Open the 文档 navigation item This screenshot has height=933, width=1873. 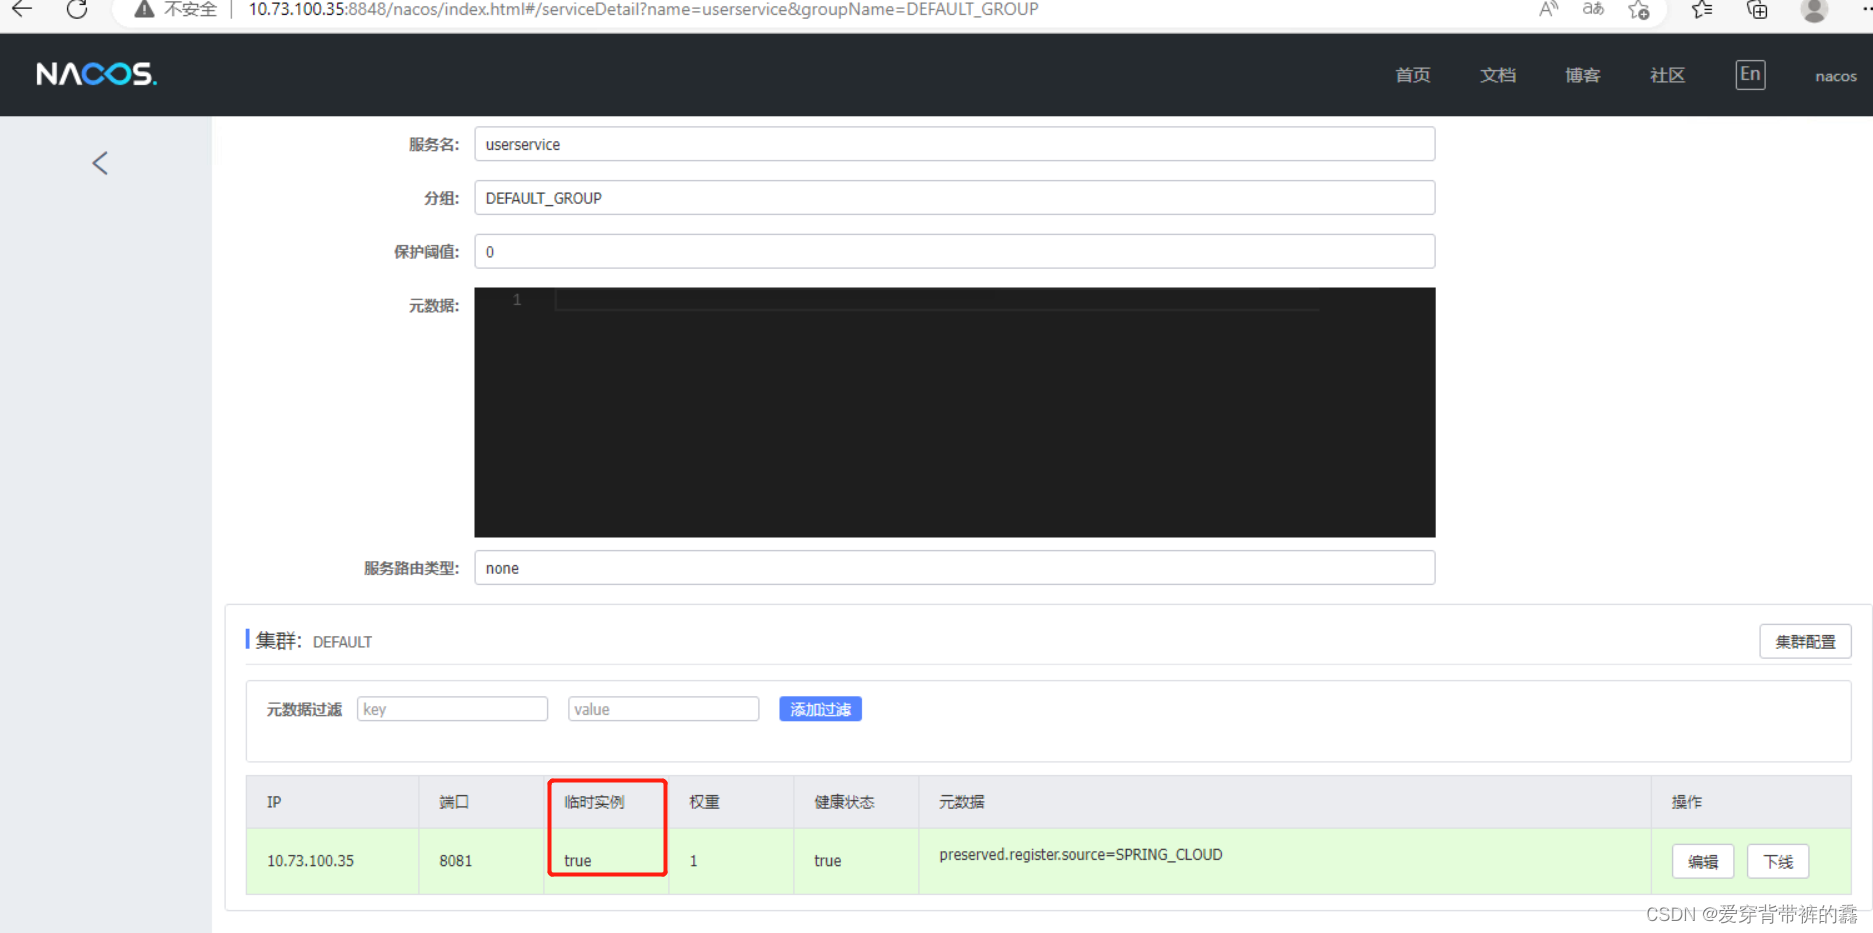[1497, 75]
